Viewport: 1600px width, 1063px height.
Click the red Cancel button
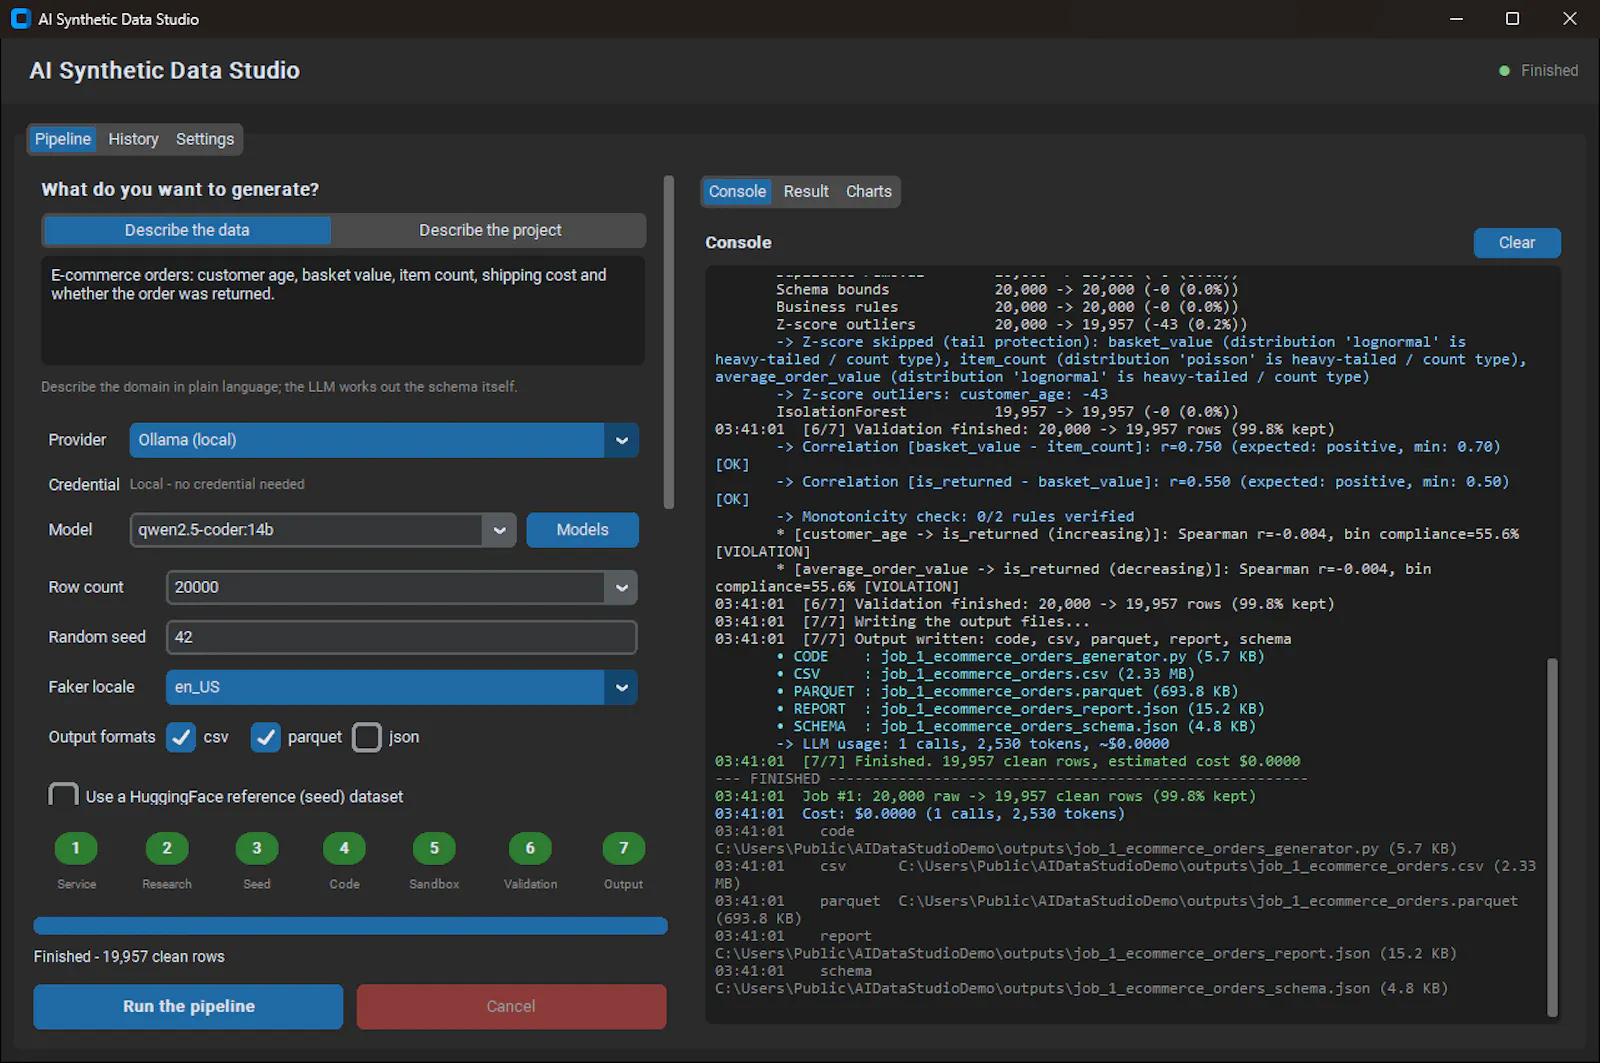point(511,1007)
